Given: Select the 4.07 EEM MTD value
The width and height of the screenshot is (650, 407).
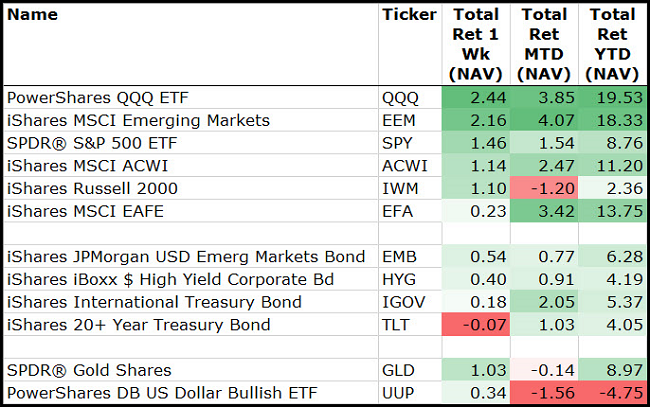Looking at the screenshot, I should point(544,120).
